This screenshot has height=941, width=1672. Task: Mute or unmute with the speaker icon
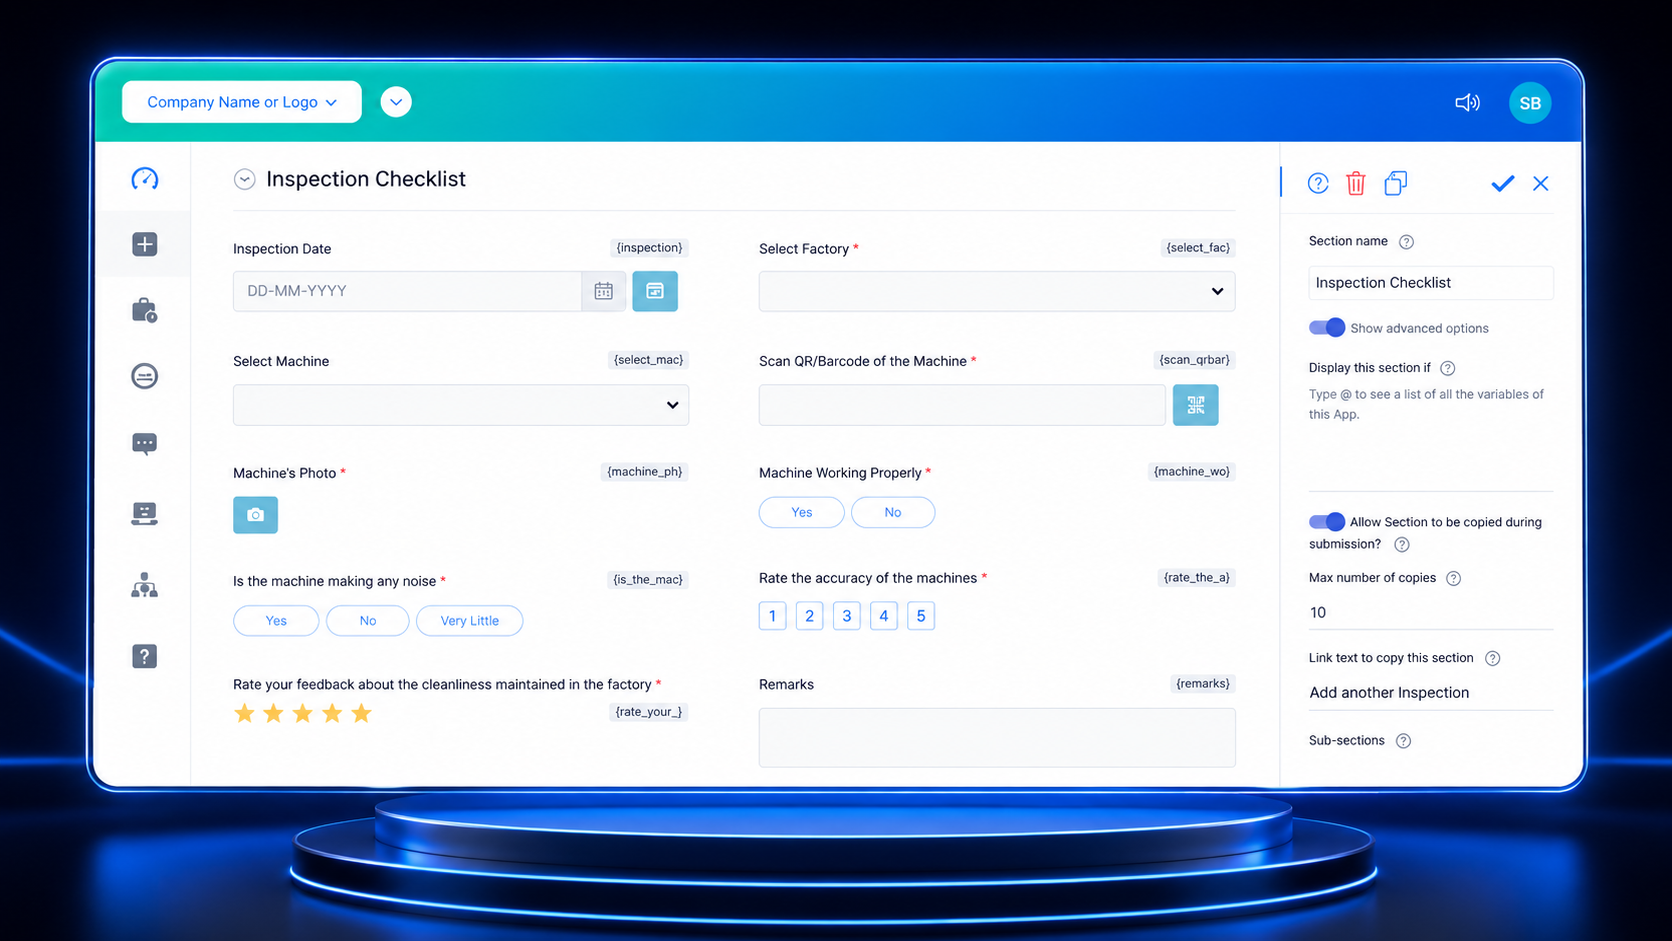click(x=1467, y=102)
